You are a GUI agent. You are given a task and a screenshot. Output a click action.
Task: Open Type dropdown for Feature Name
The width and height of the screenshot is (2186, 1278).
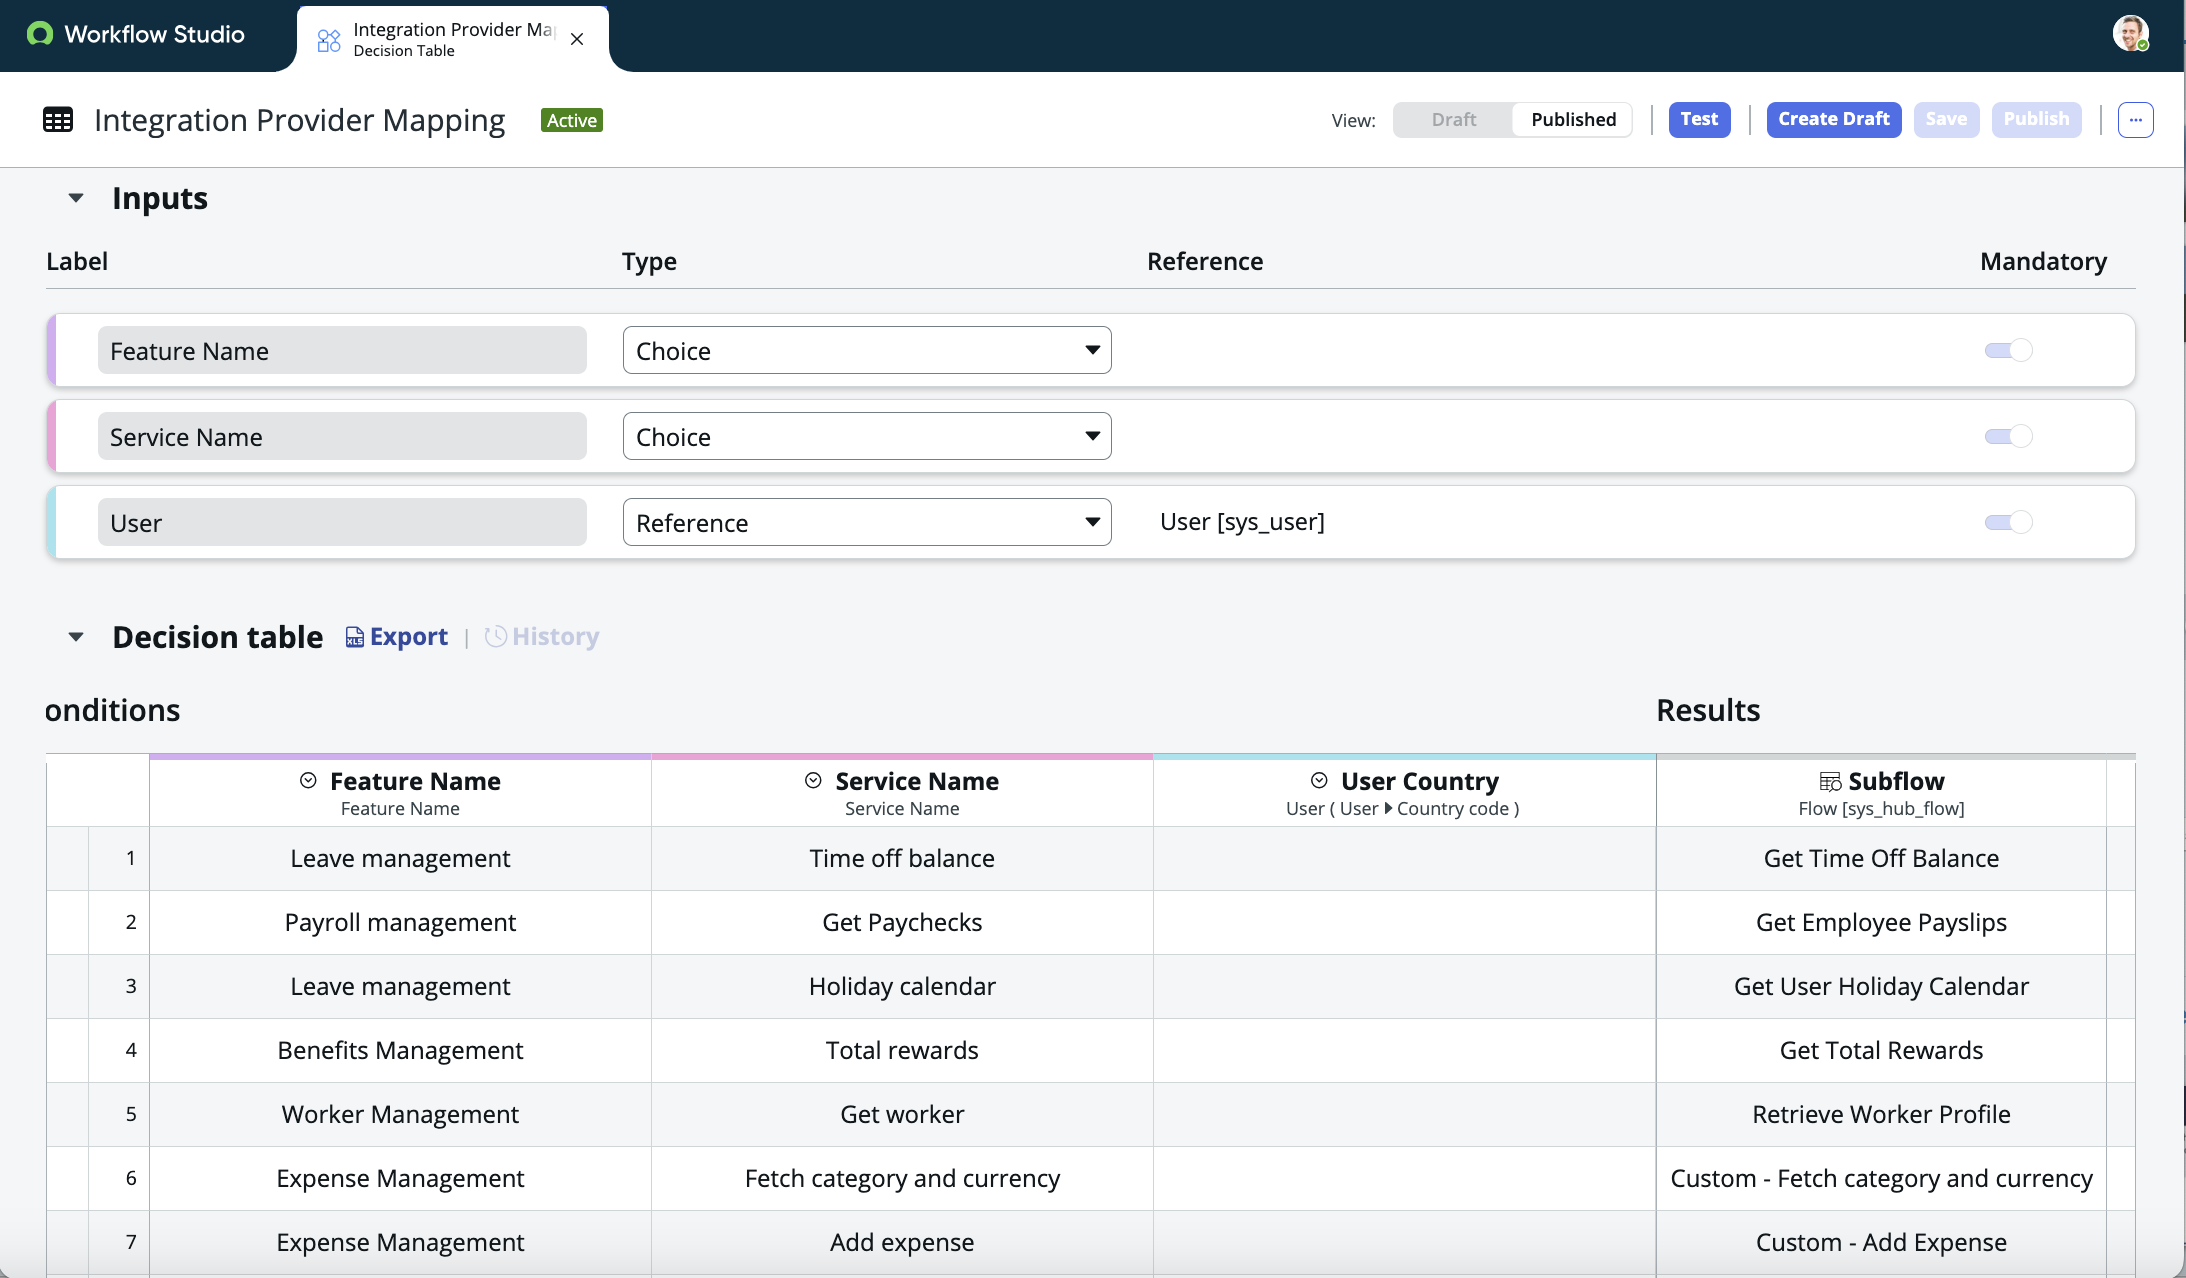(867, 350)
